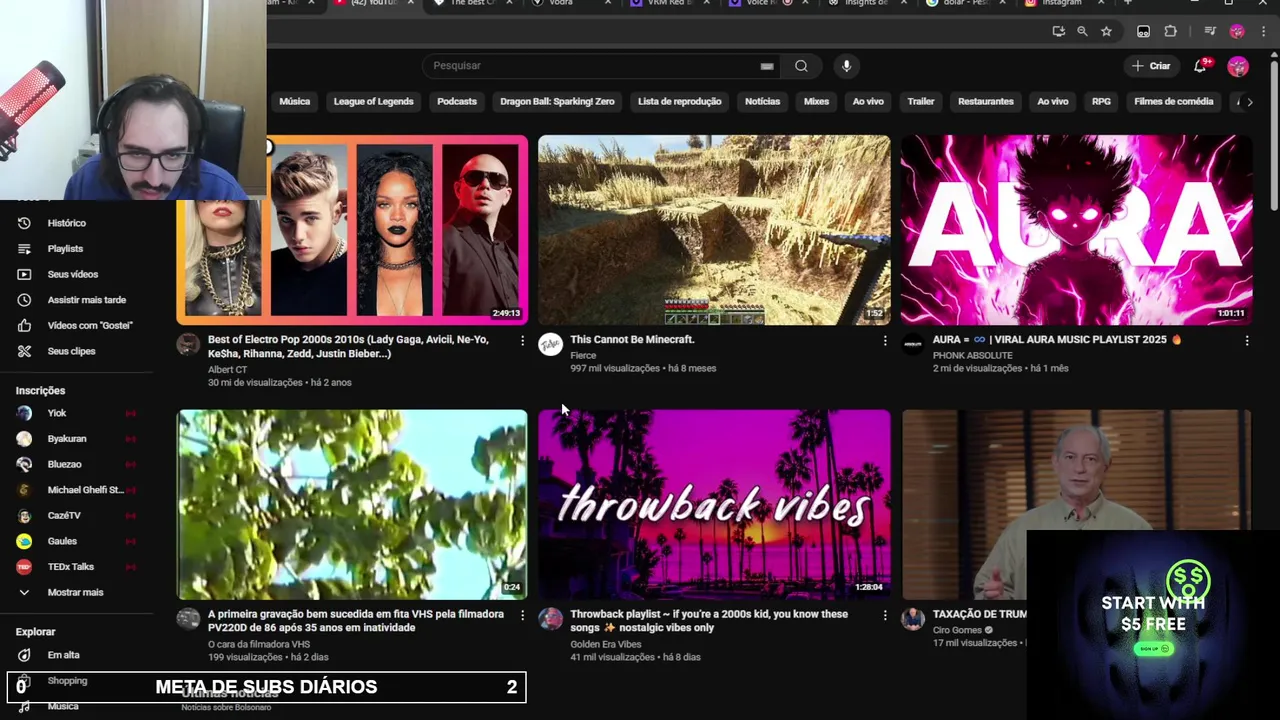Select the RPG filter chip

(x=1101, y=102)
